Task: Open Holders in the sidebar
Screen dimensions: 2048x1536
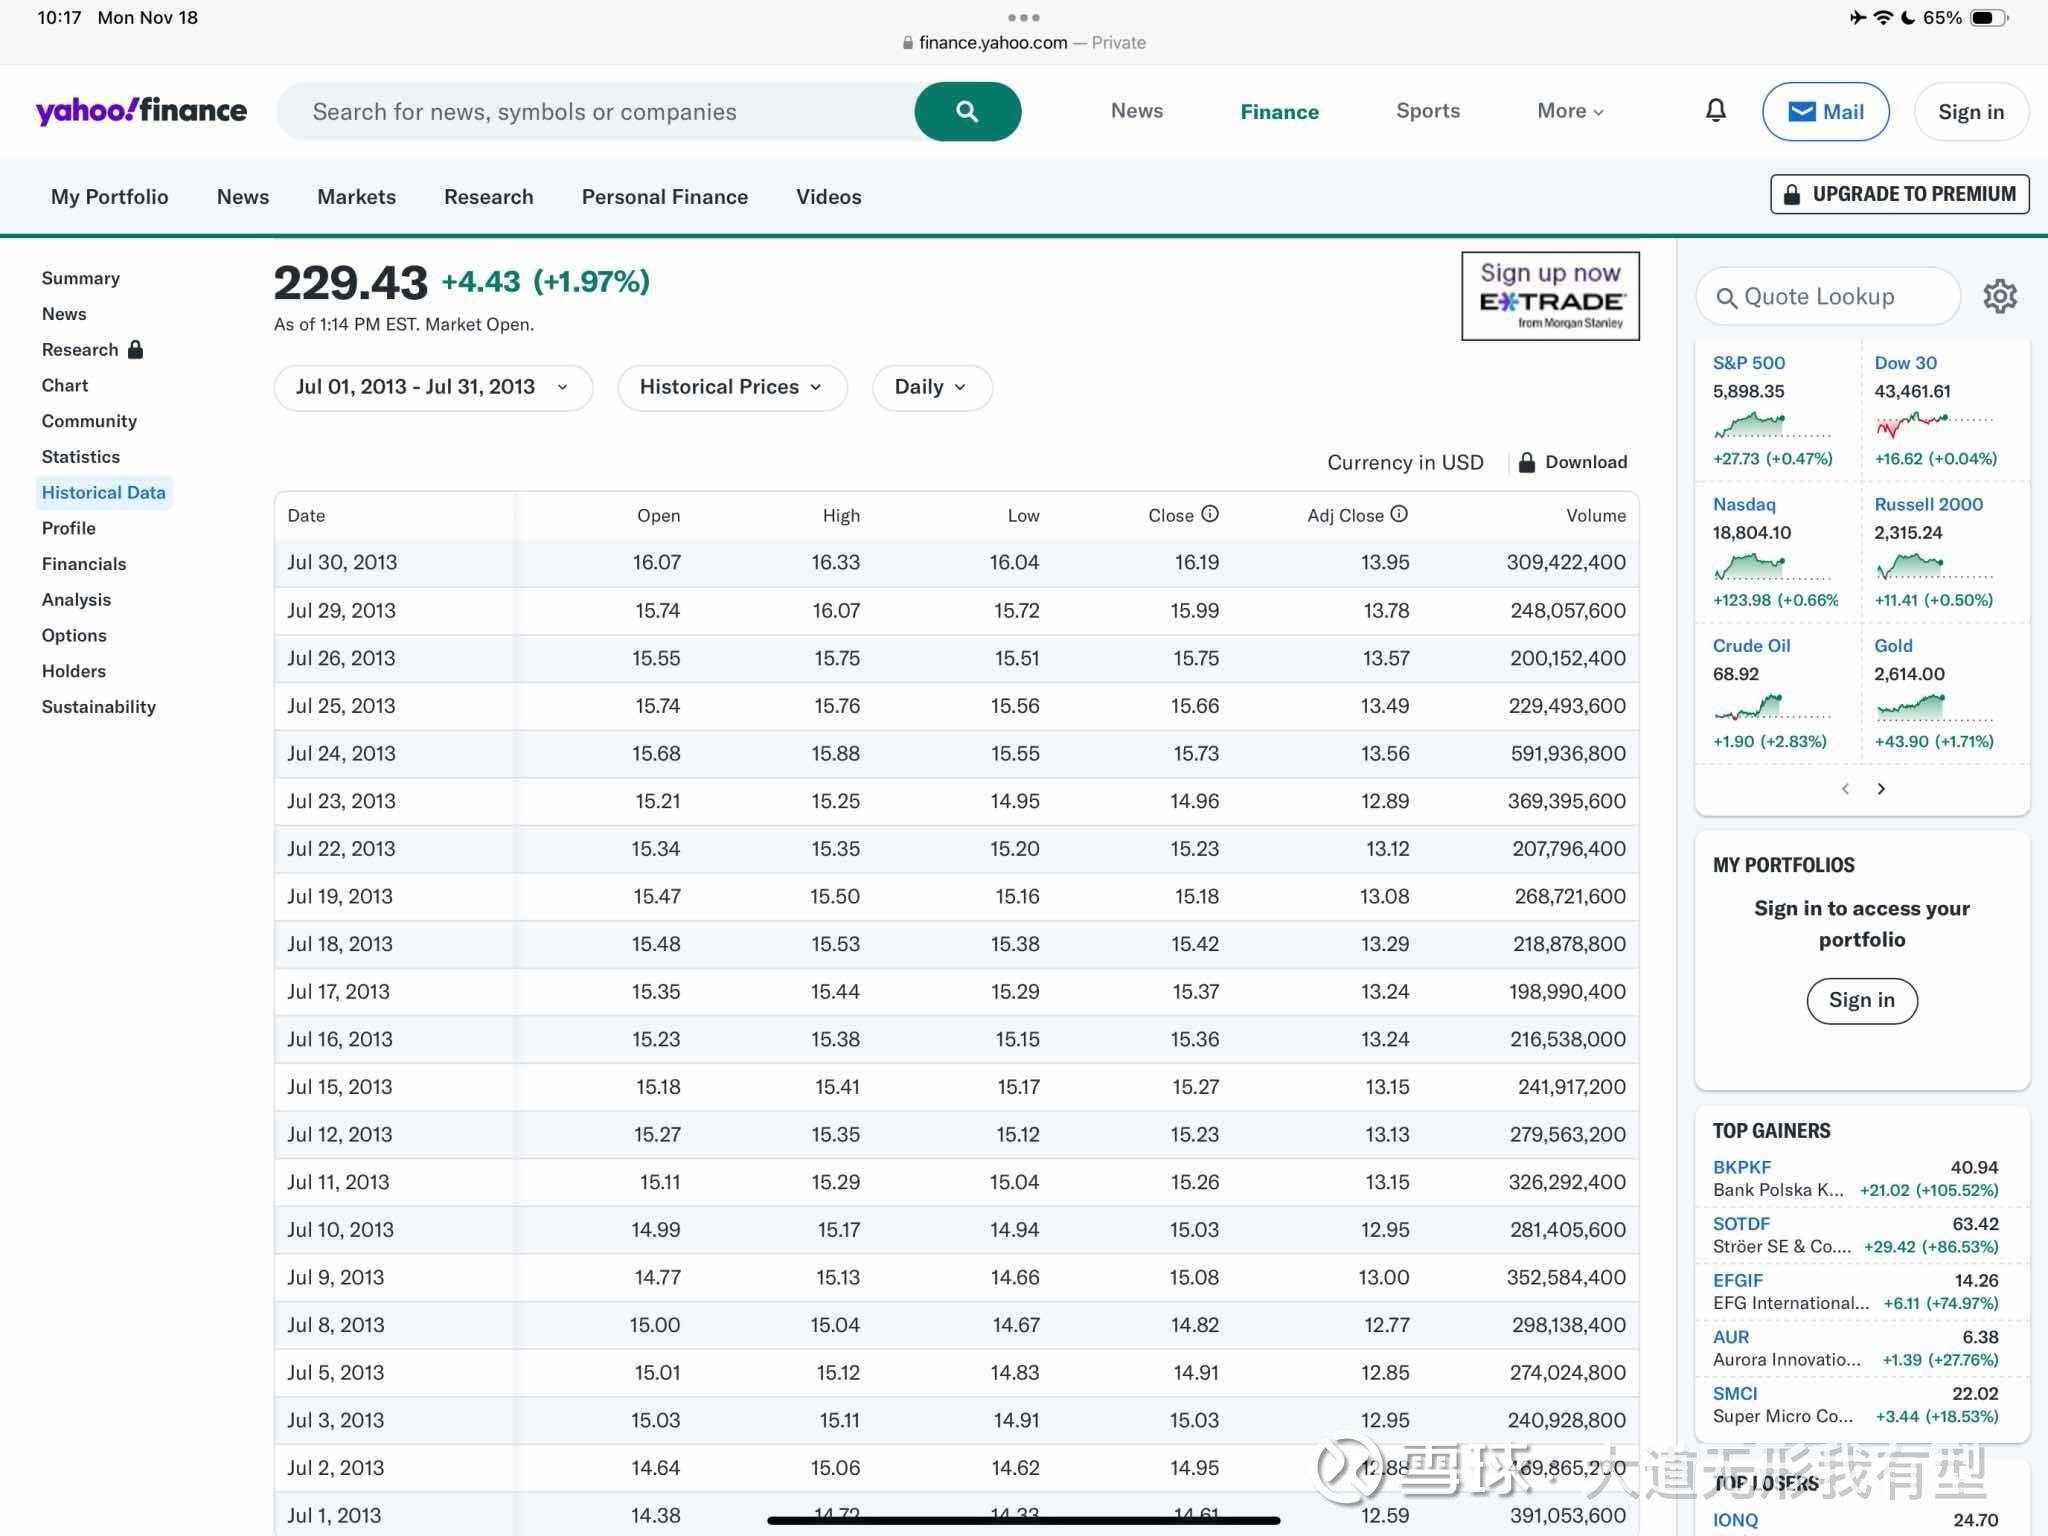Action: point(74,671)
